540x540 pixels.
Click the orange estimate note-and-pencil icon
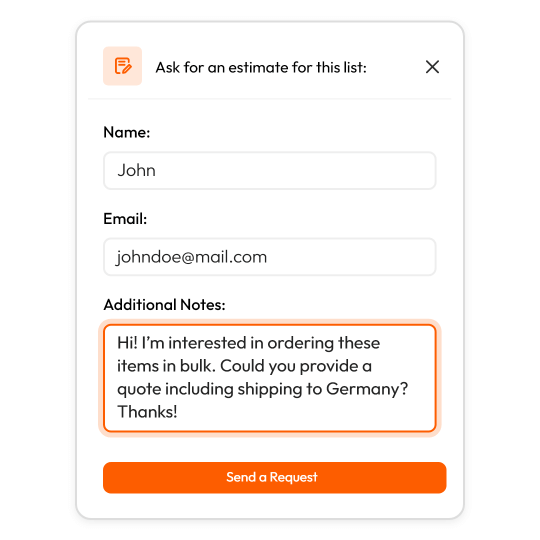coord(122,66)
